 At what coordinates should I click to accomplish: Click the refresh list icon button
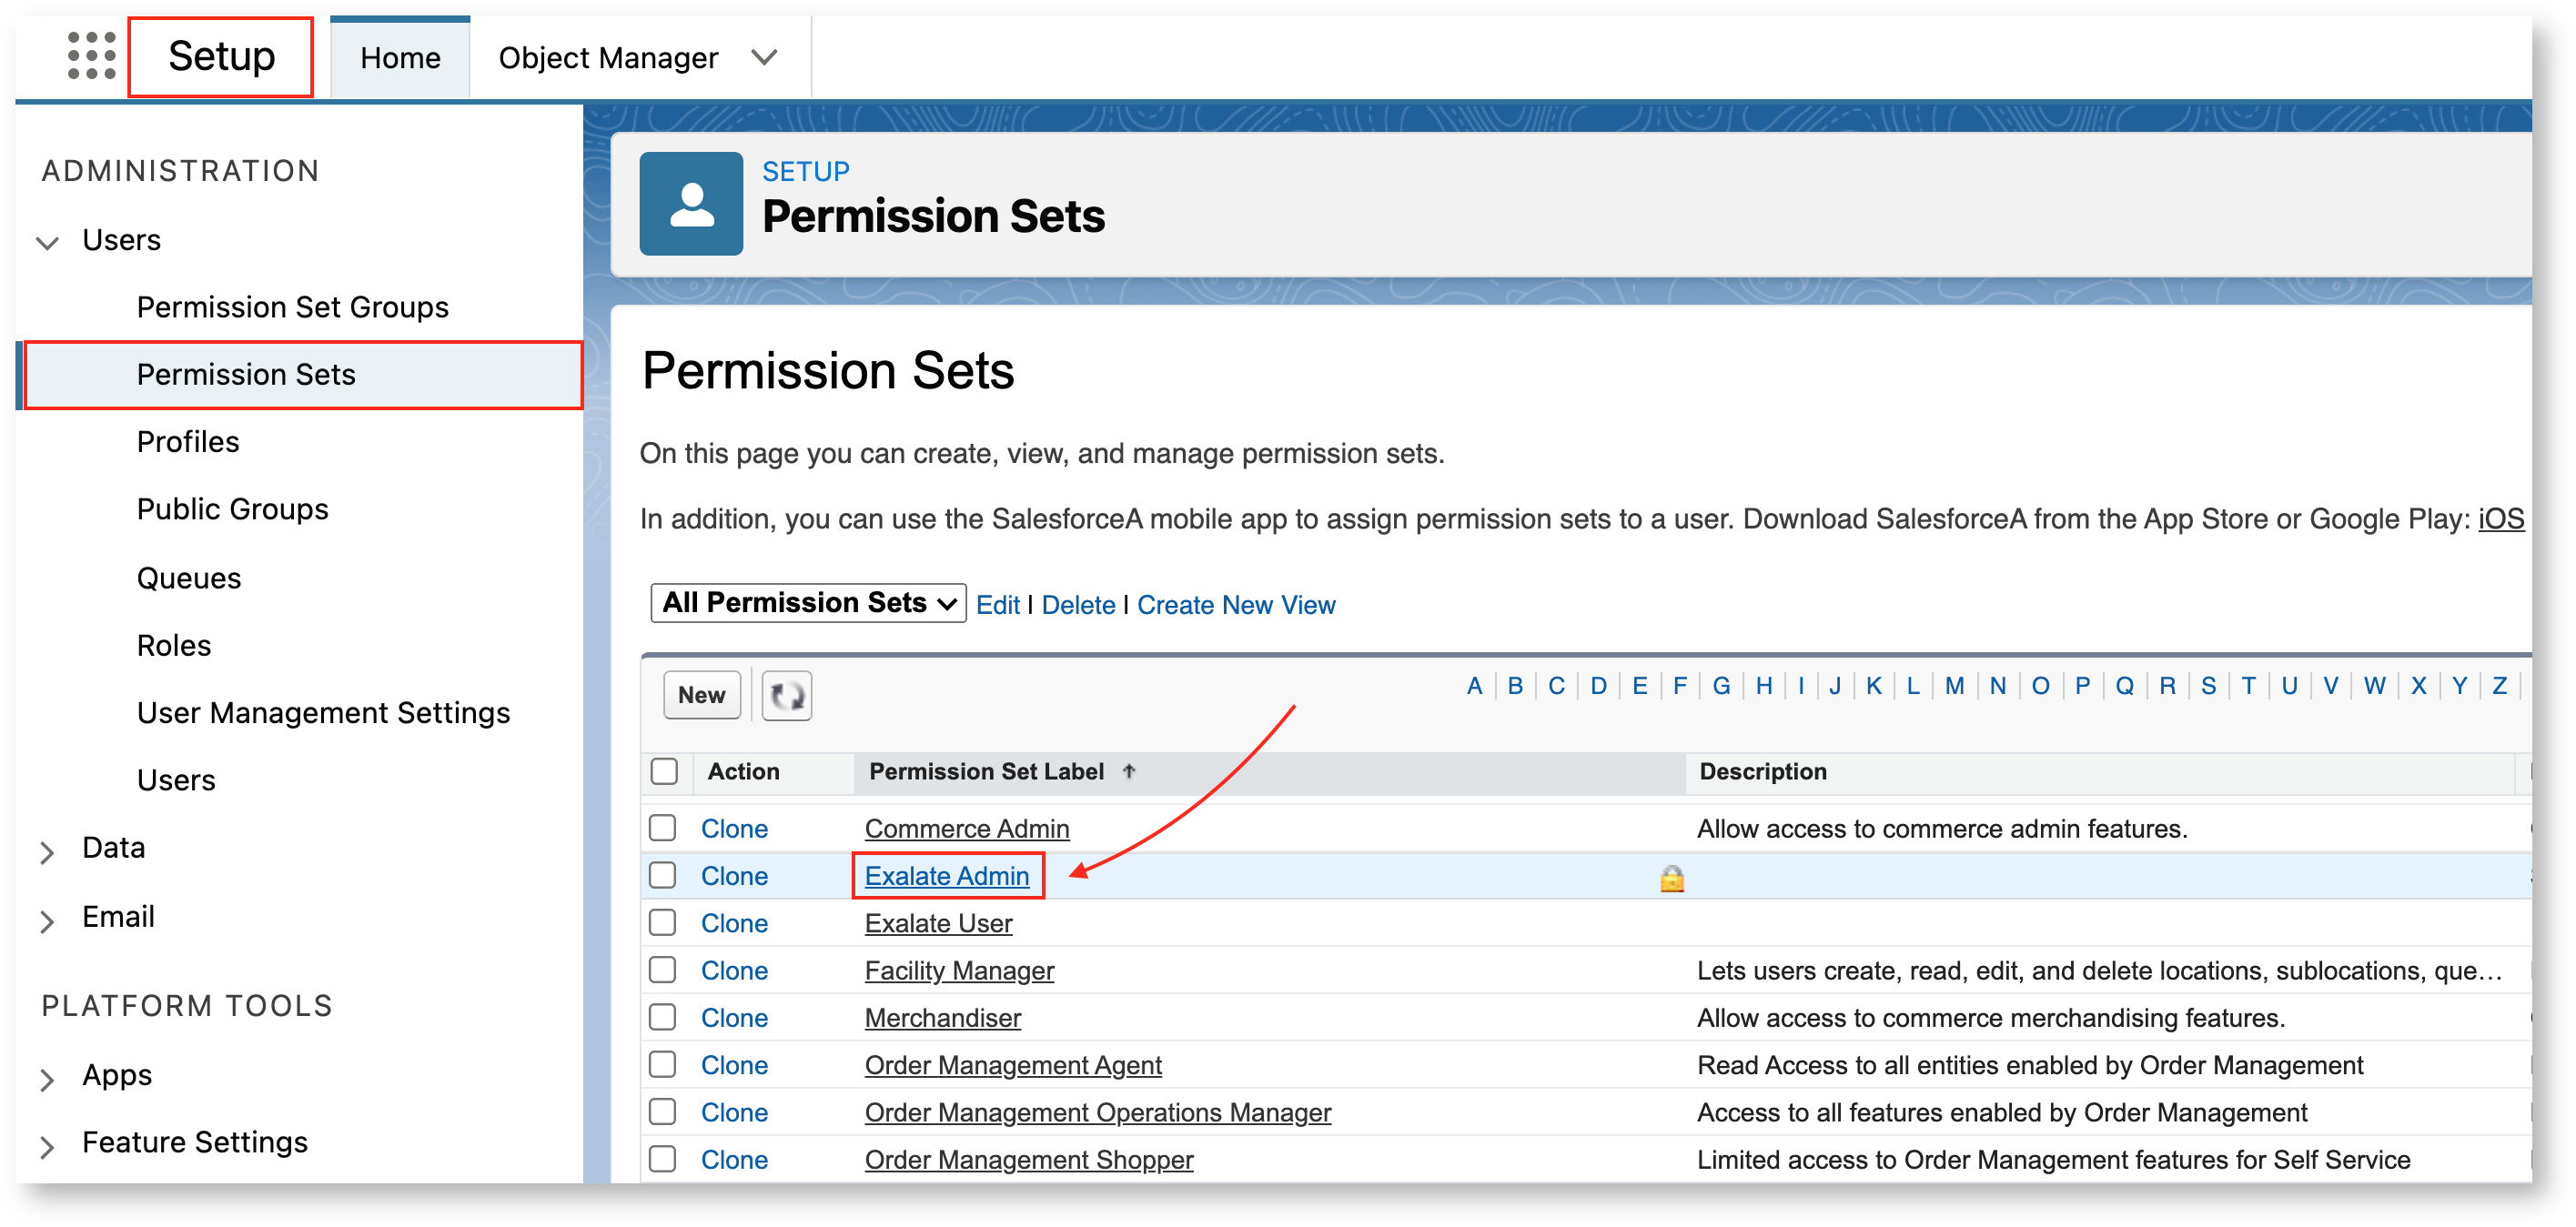[x=786, y=695]
